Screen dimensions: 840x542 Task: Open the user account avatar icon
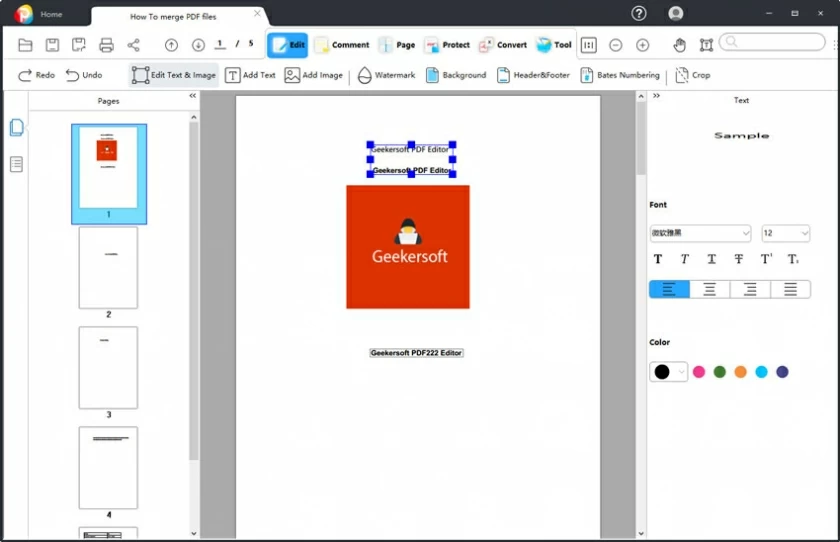click(676, 13)
